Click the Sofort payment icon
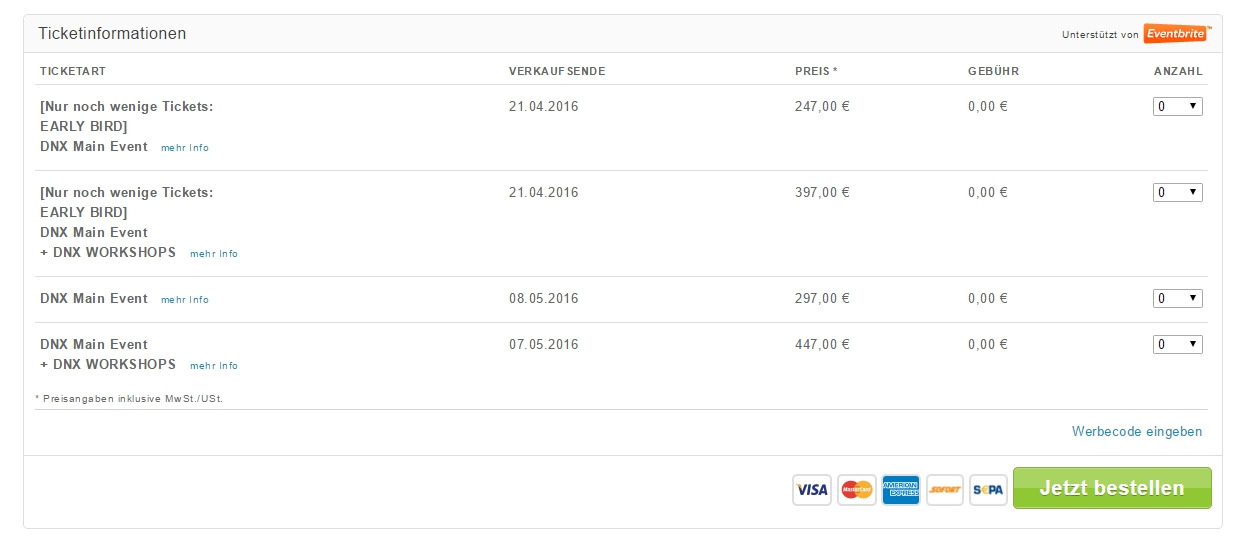The image size is (1242, 545). click(x=945, y=490)
